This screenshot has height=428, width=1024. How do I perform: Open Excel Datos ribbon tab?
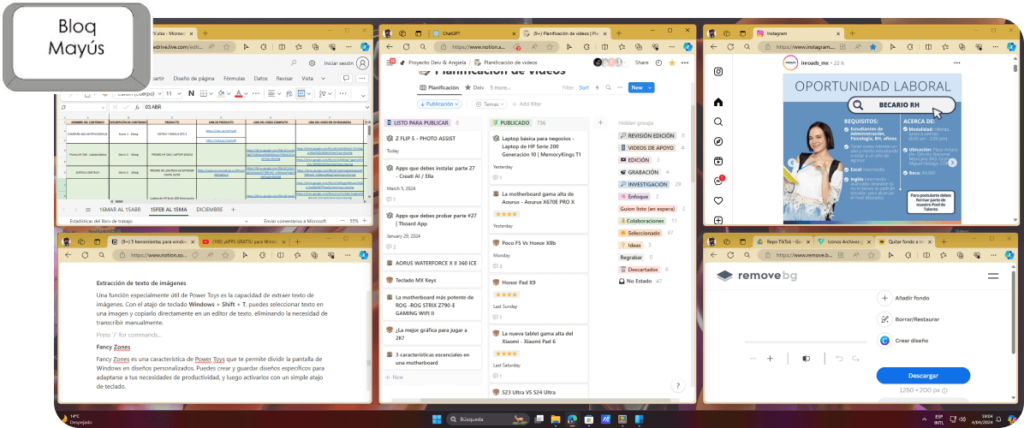coord(261,78)
